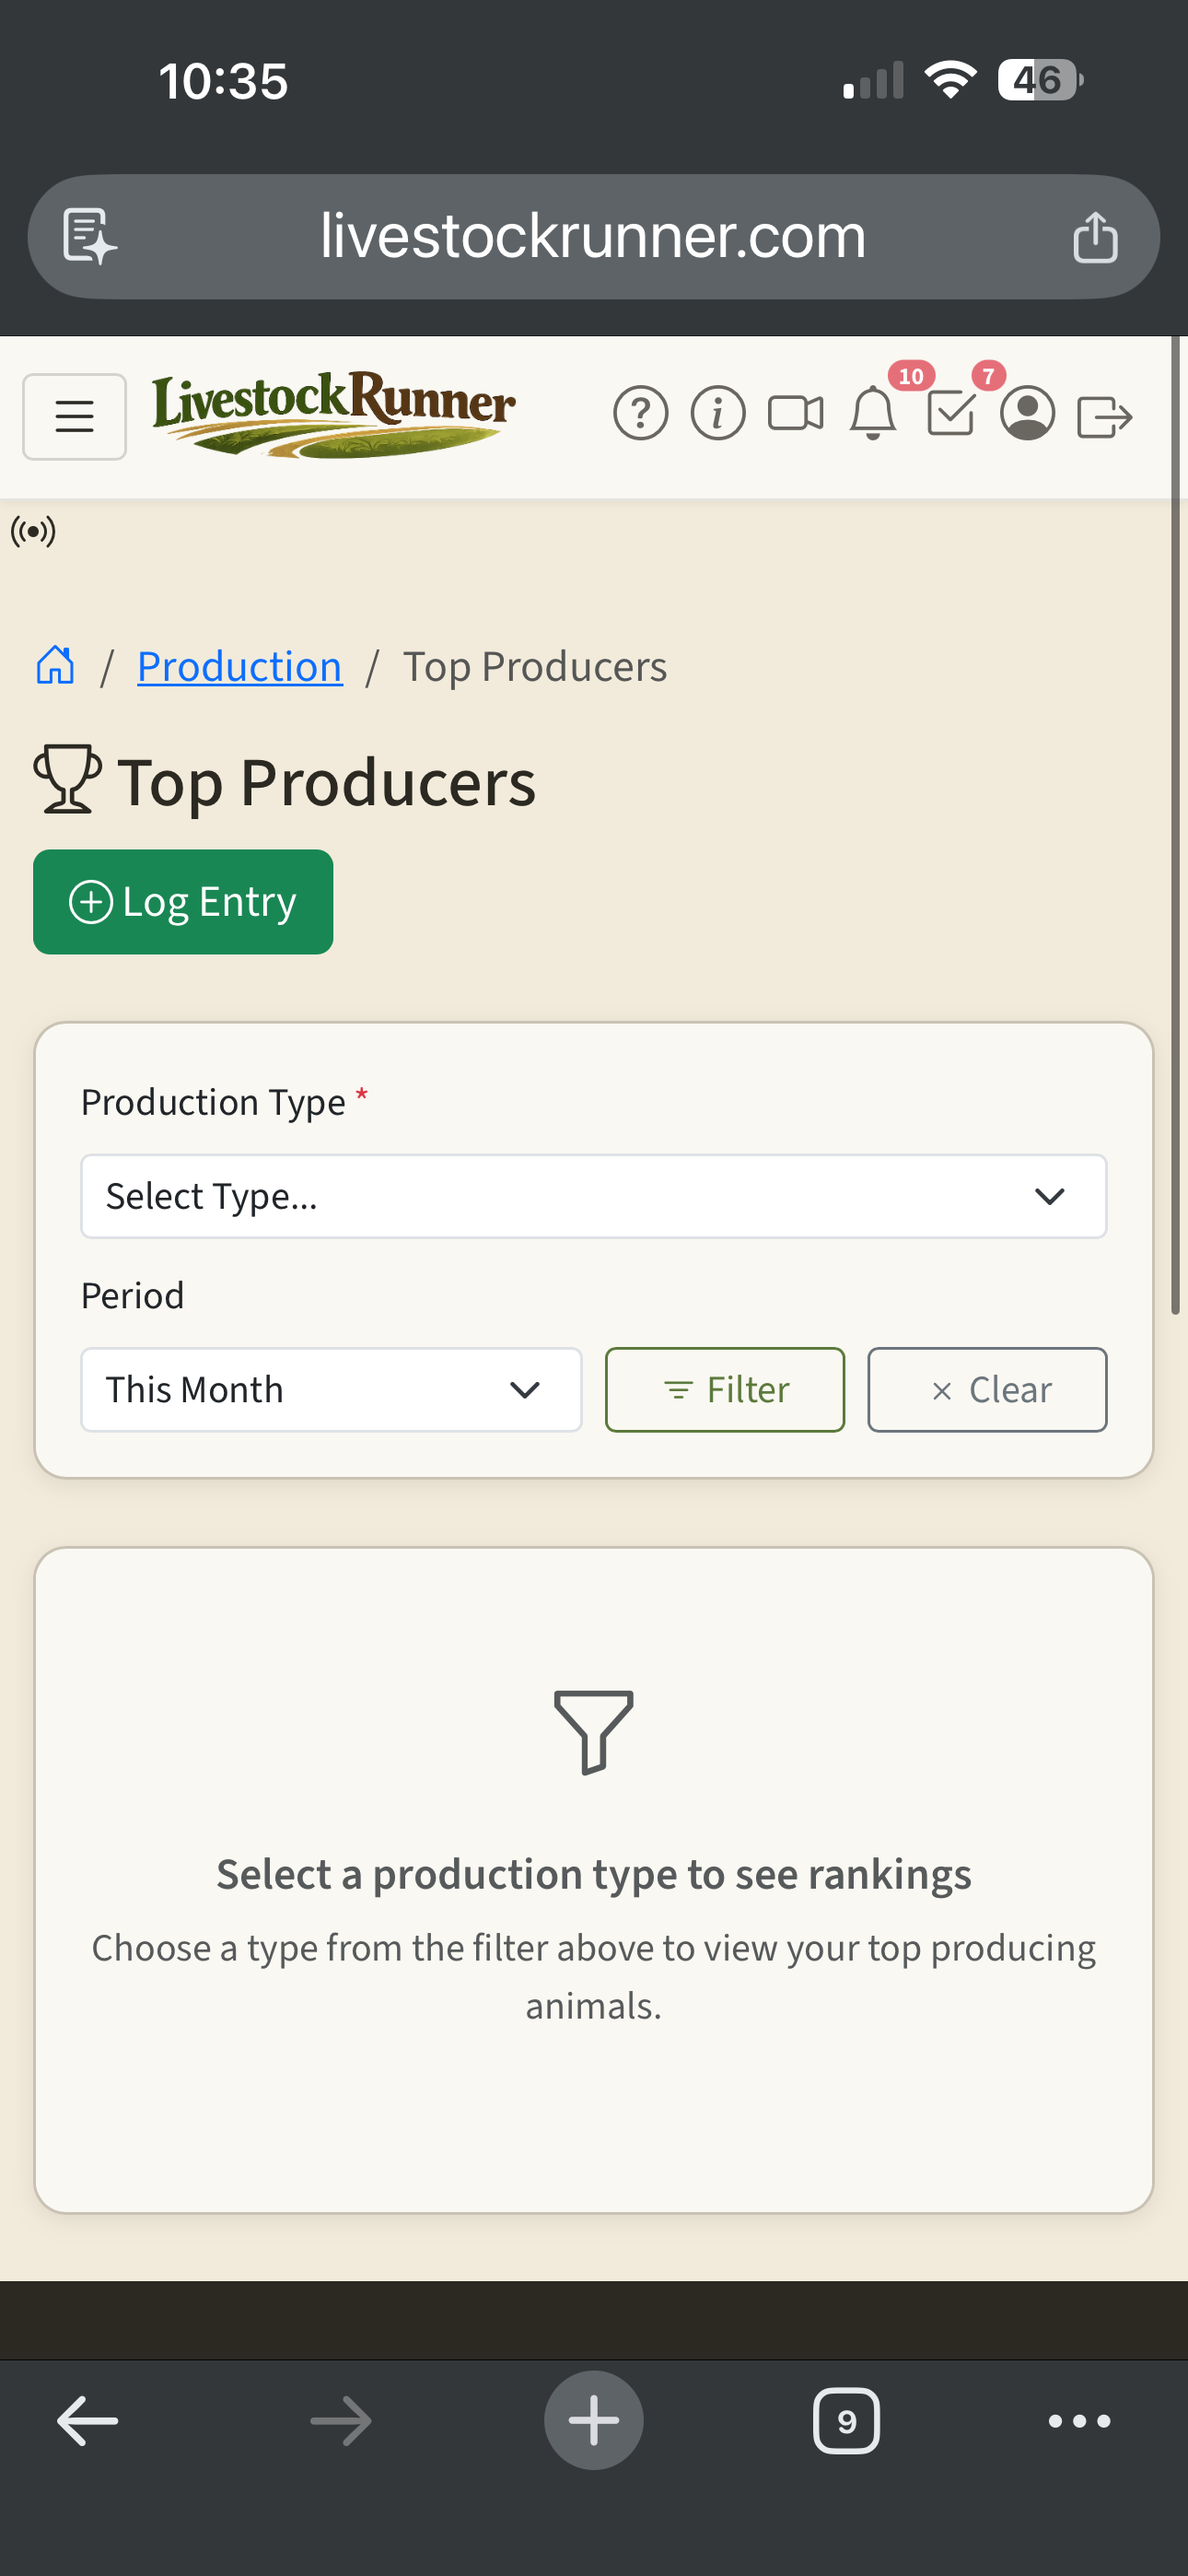Click the logout arrow icon

[1104, 416]
